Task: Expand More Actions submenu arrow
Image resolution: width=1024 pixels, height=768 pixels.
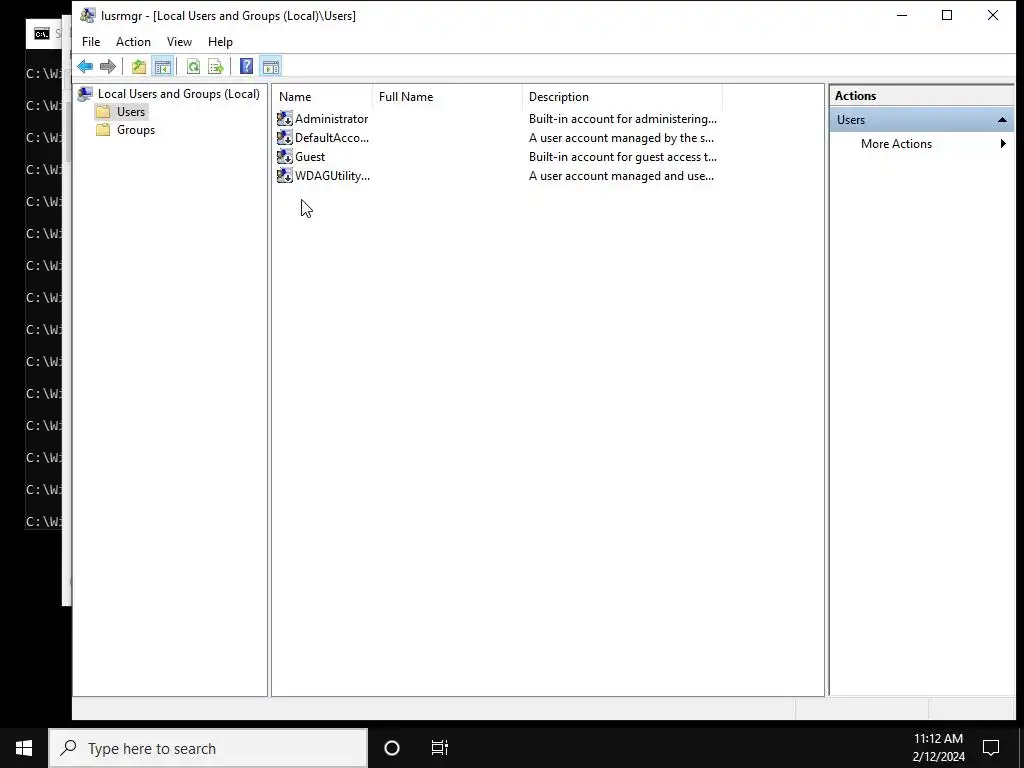Action: pyautogui.click(x=1003, y=144)
